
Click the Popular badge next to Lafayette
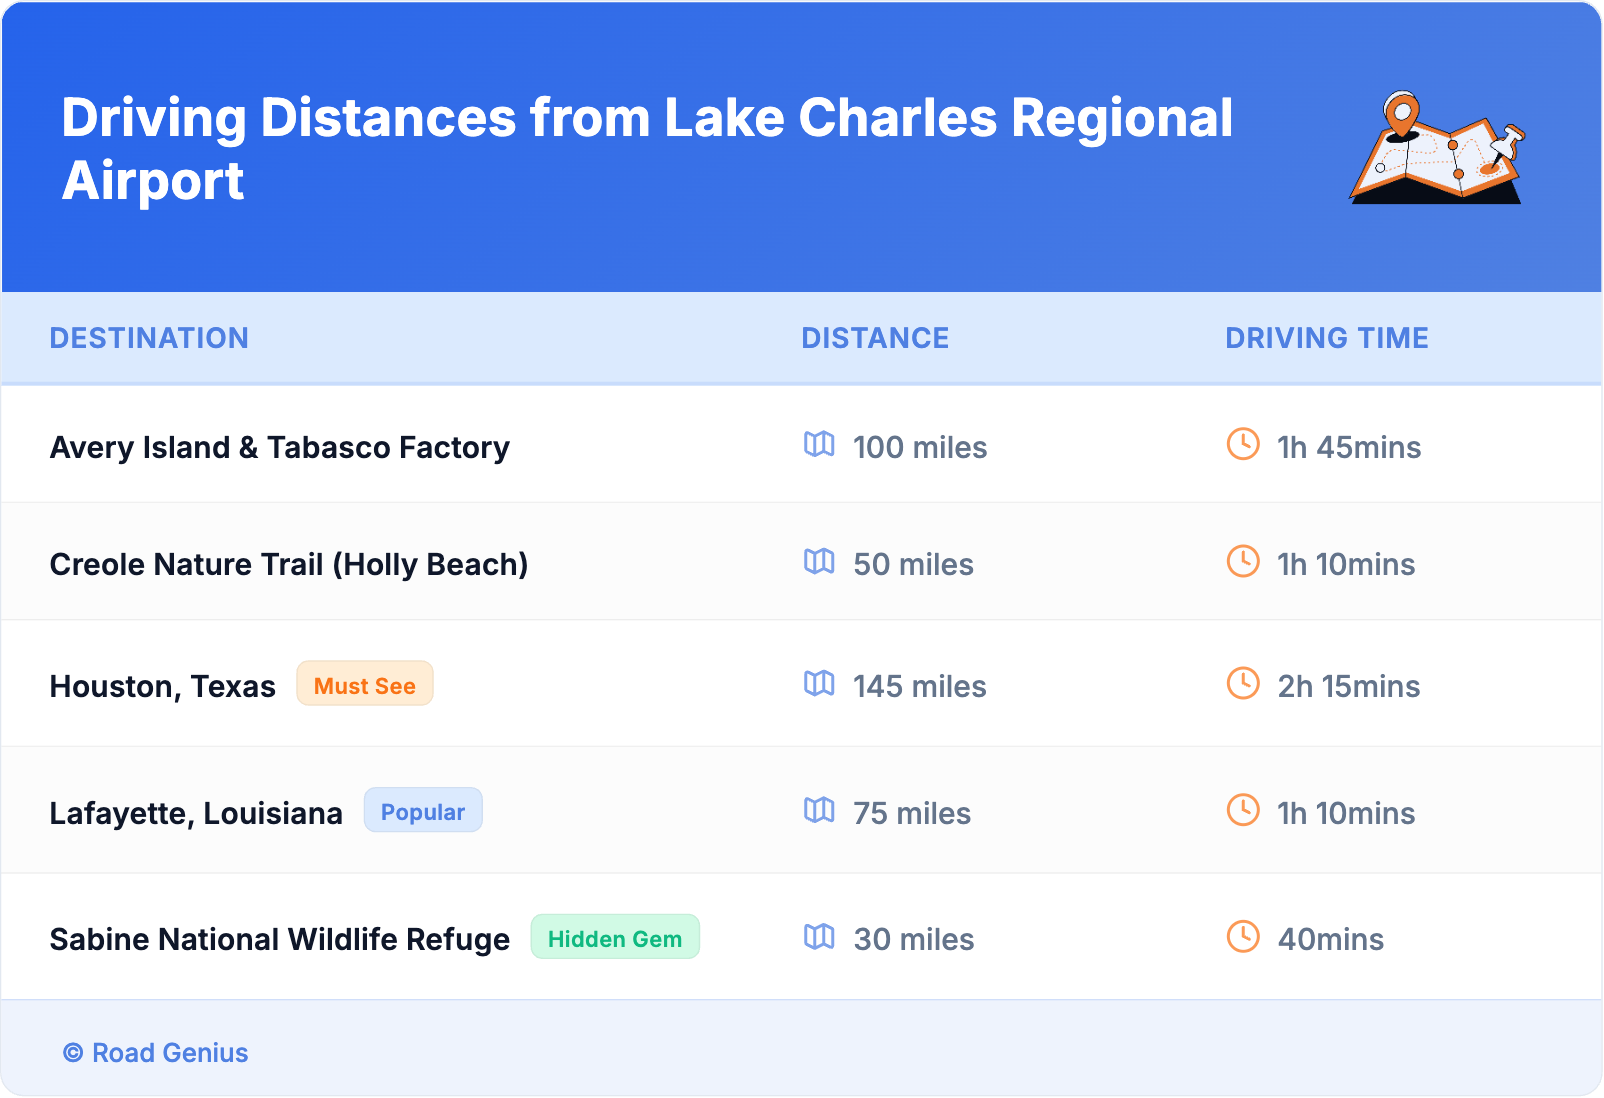(423, 811)
